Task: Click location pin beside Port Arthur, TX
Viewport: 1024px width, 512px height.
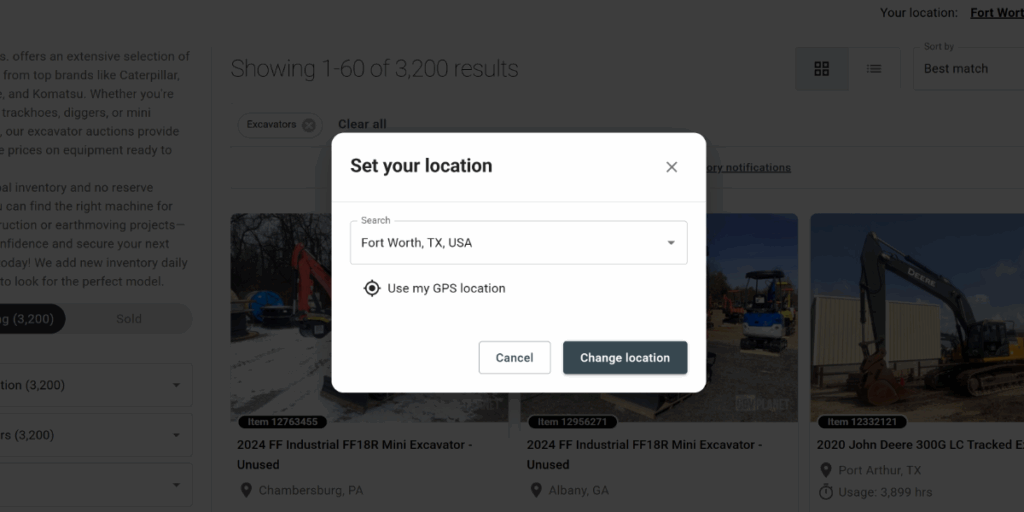Action: point(825,470)
